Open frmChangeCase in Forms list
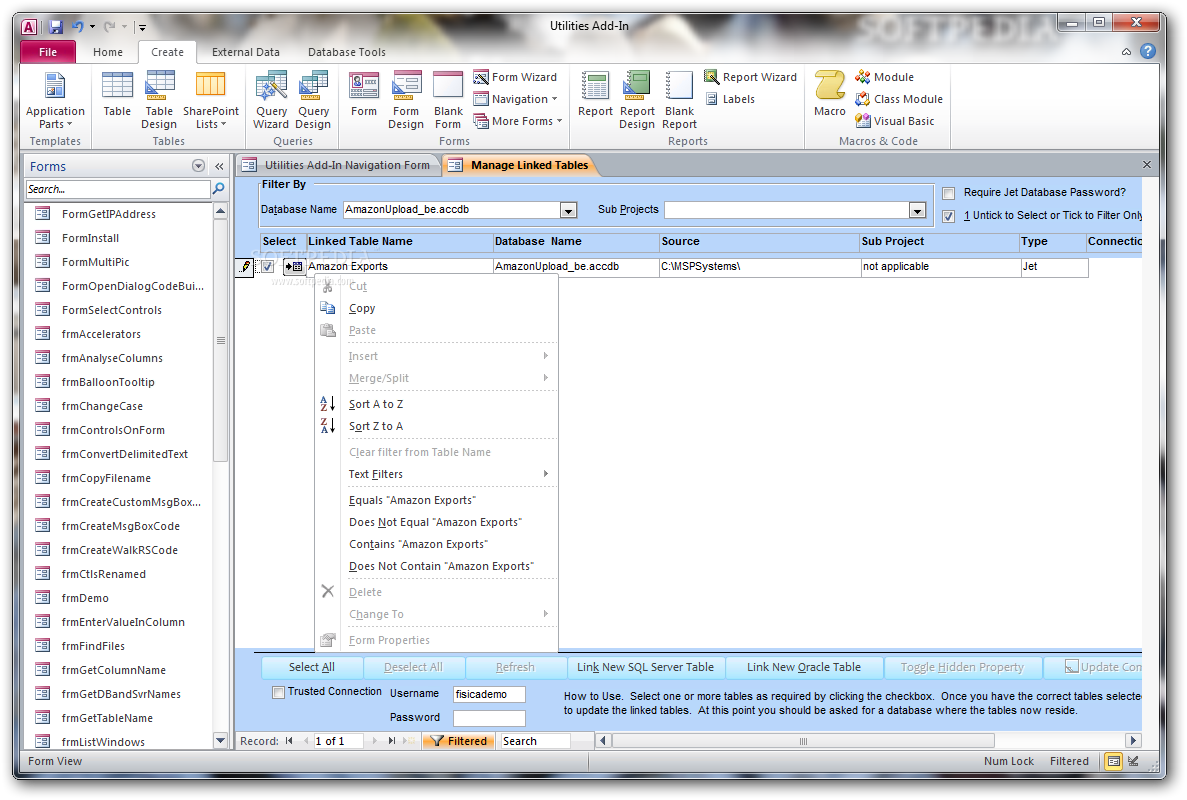 [x=102, y=406]
